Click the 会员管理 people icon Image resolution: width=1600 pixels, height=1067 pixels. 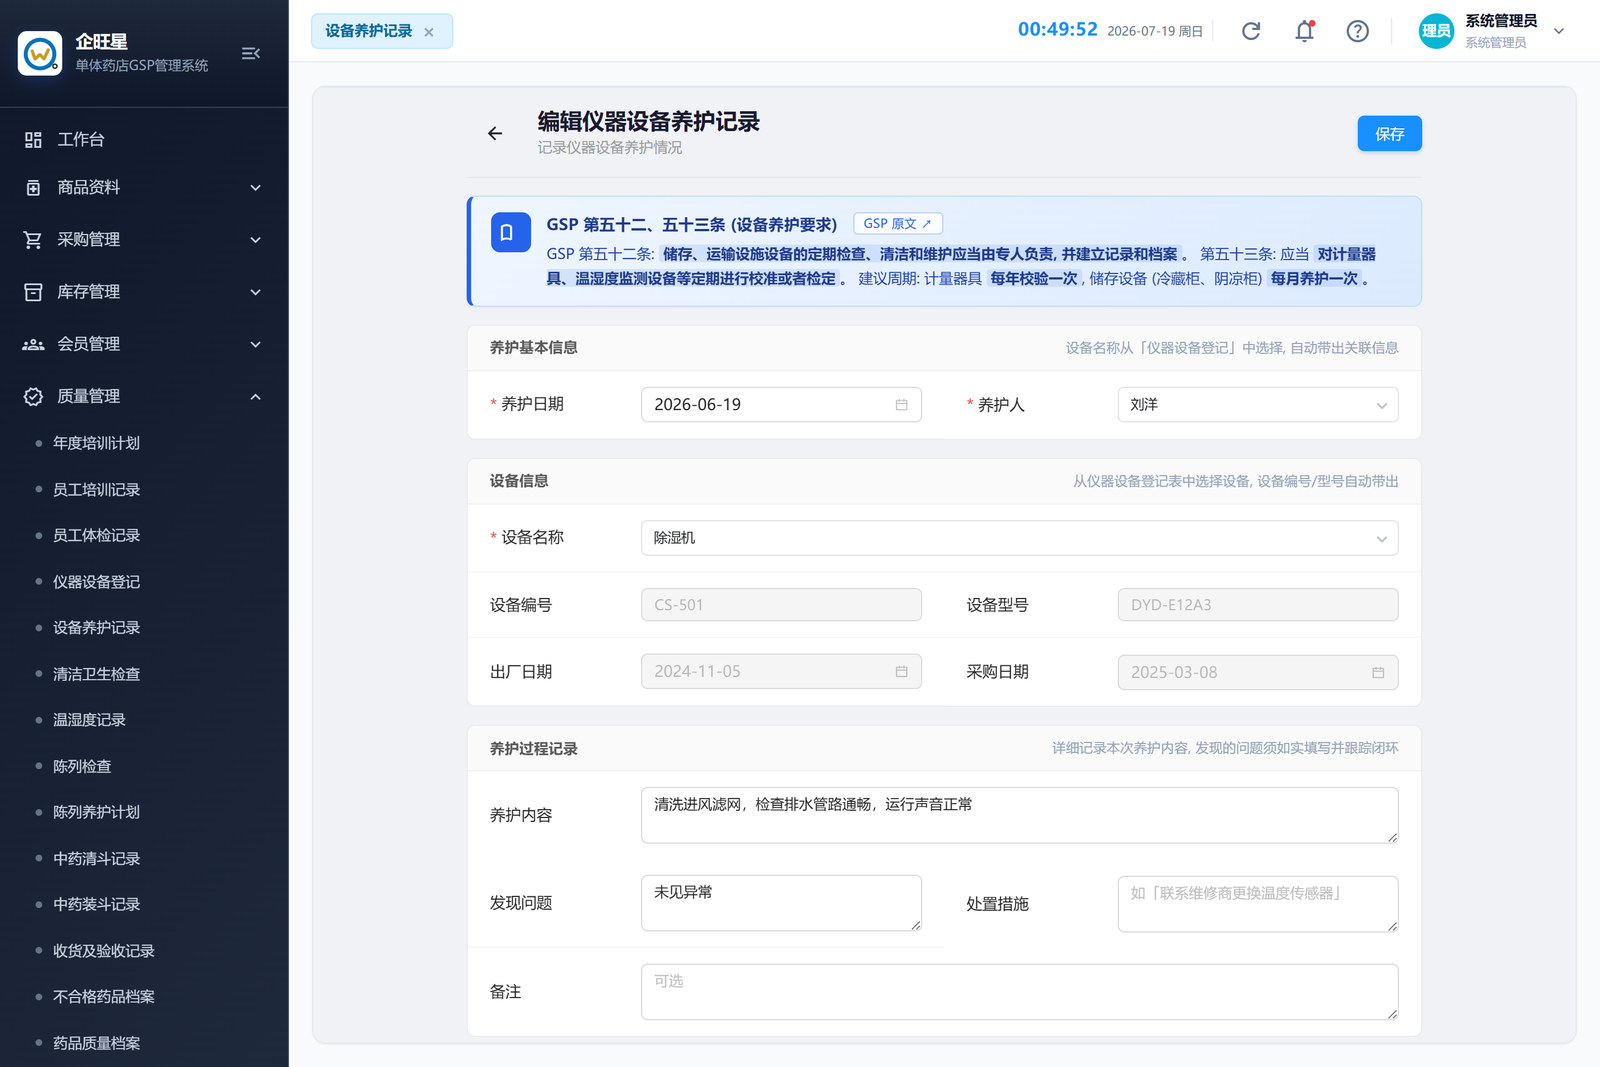pos(33,344)
